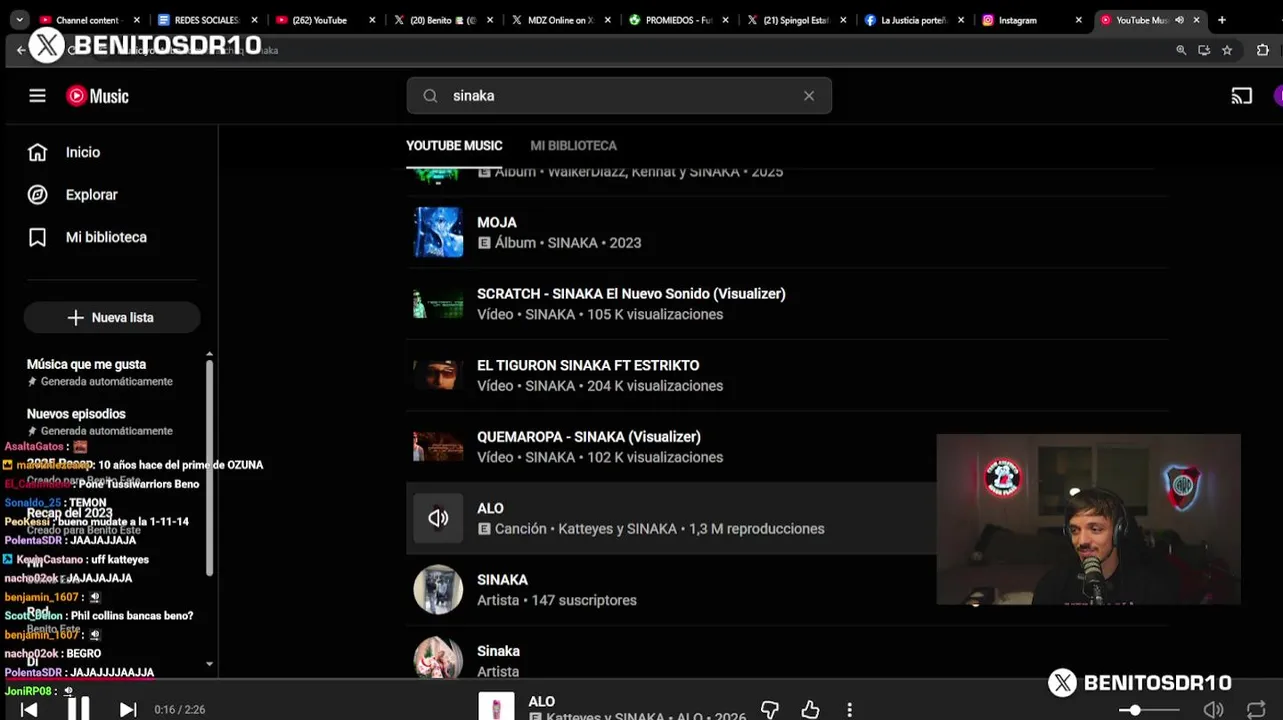Bookmark this page with the star icon
Screen dimensions: 1283x720
click(x=1227, y=50)
